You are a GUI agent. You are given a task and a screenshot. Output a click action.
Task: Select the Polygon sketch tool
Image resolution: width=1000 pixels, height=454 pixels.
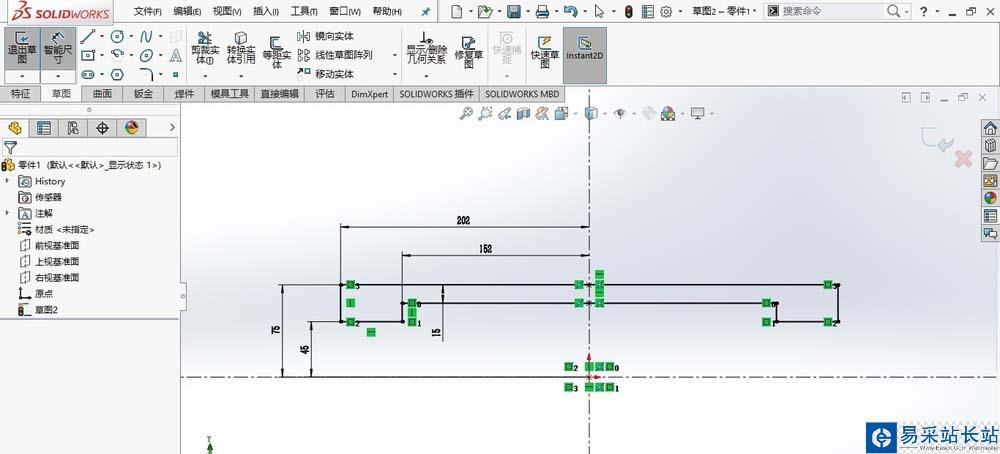click(x=117, y=75)
